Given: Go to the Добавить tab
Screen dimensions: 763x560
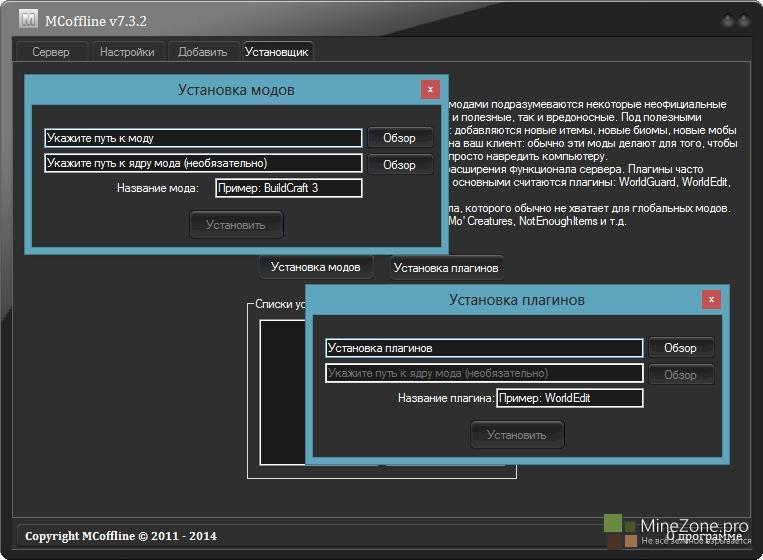Looking at the screenshot, I should coord(203,52).
